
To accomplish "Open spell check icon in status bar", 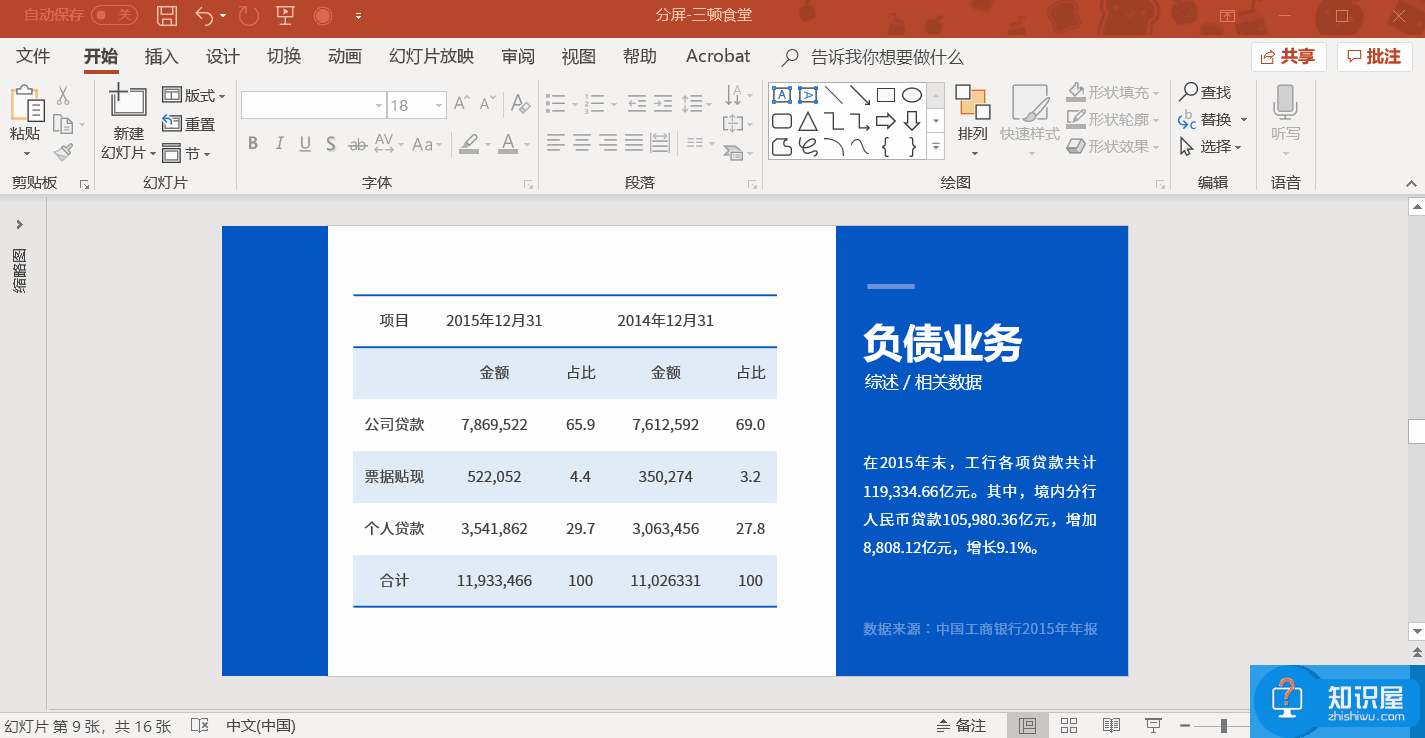I will pyautogui.click(x=199, y=725).
